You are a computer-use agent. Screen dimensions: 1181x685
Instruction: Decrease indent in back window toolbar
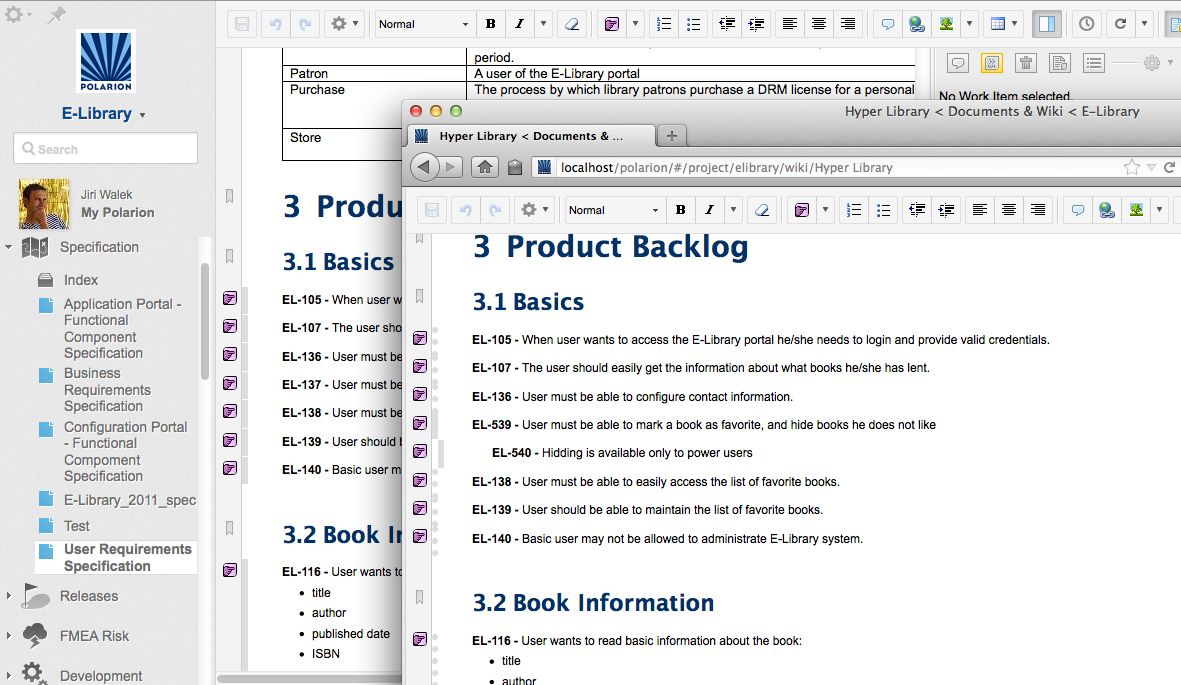click(727, 24)
